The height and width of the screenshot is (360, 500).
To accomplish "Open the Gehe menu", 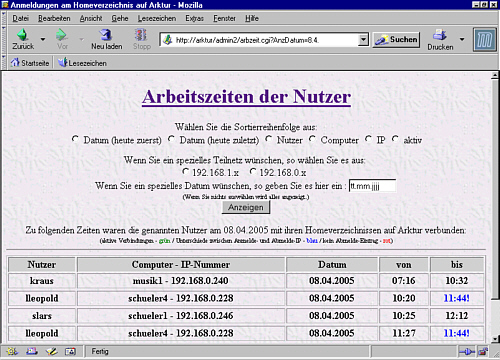I will 120,18.
